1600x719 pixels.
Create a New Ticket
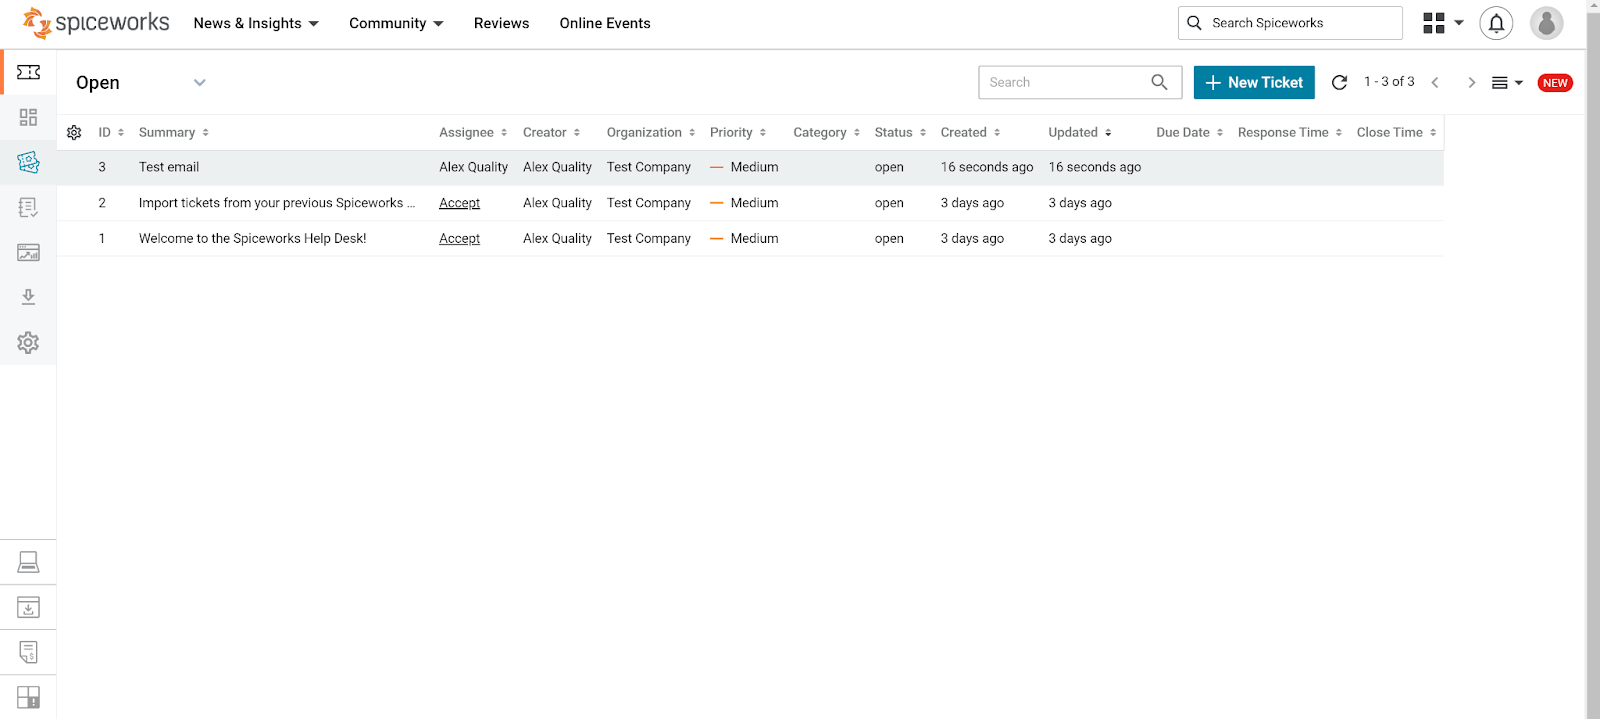1254,83
